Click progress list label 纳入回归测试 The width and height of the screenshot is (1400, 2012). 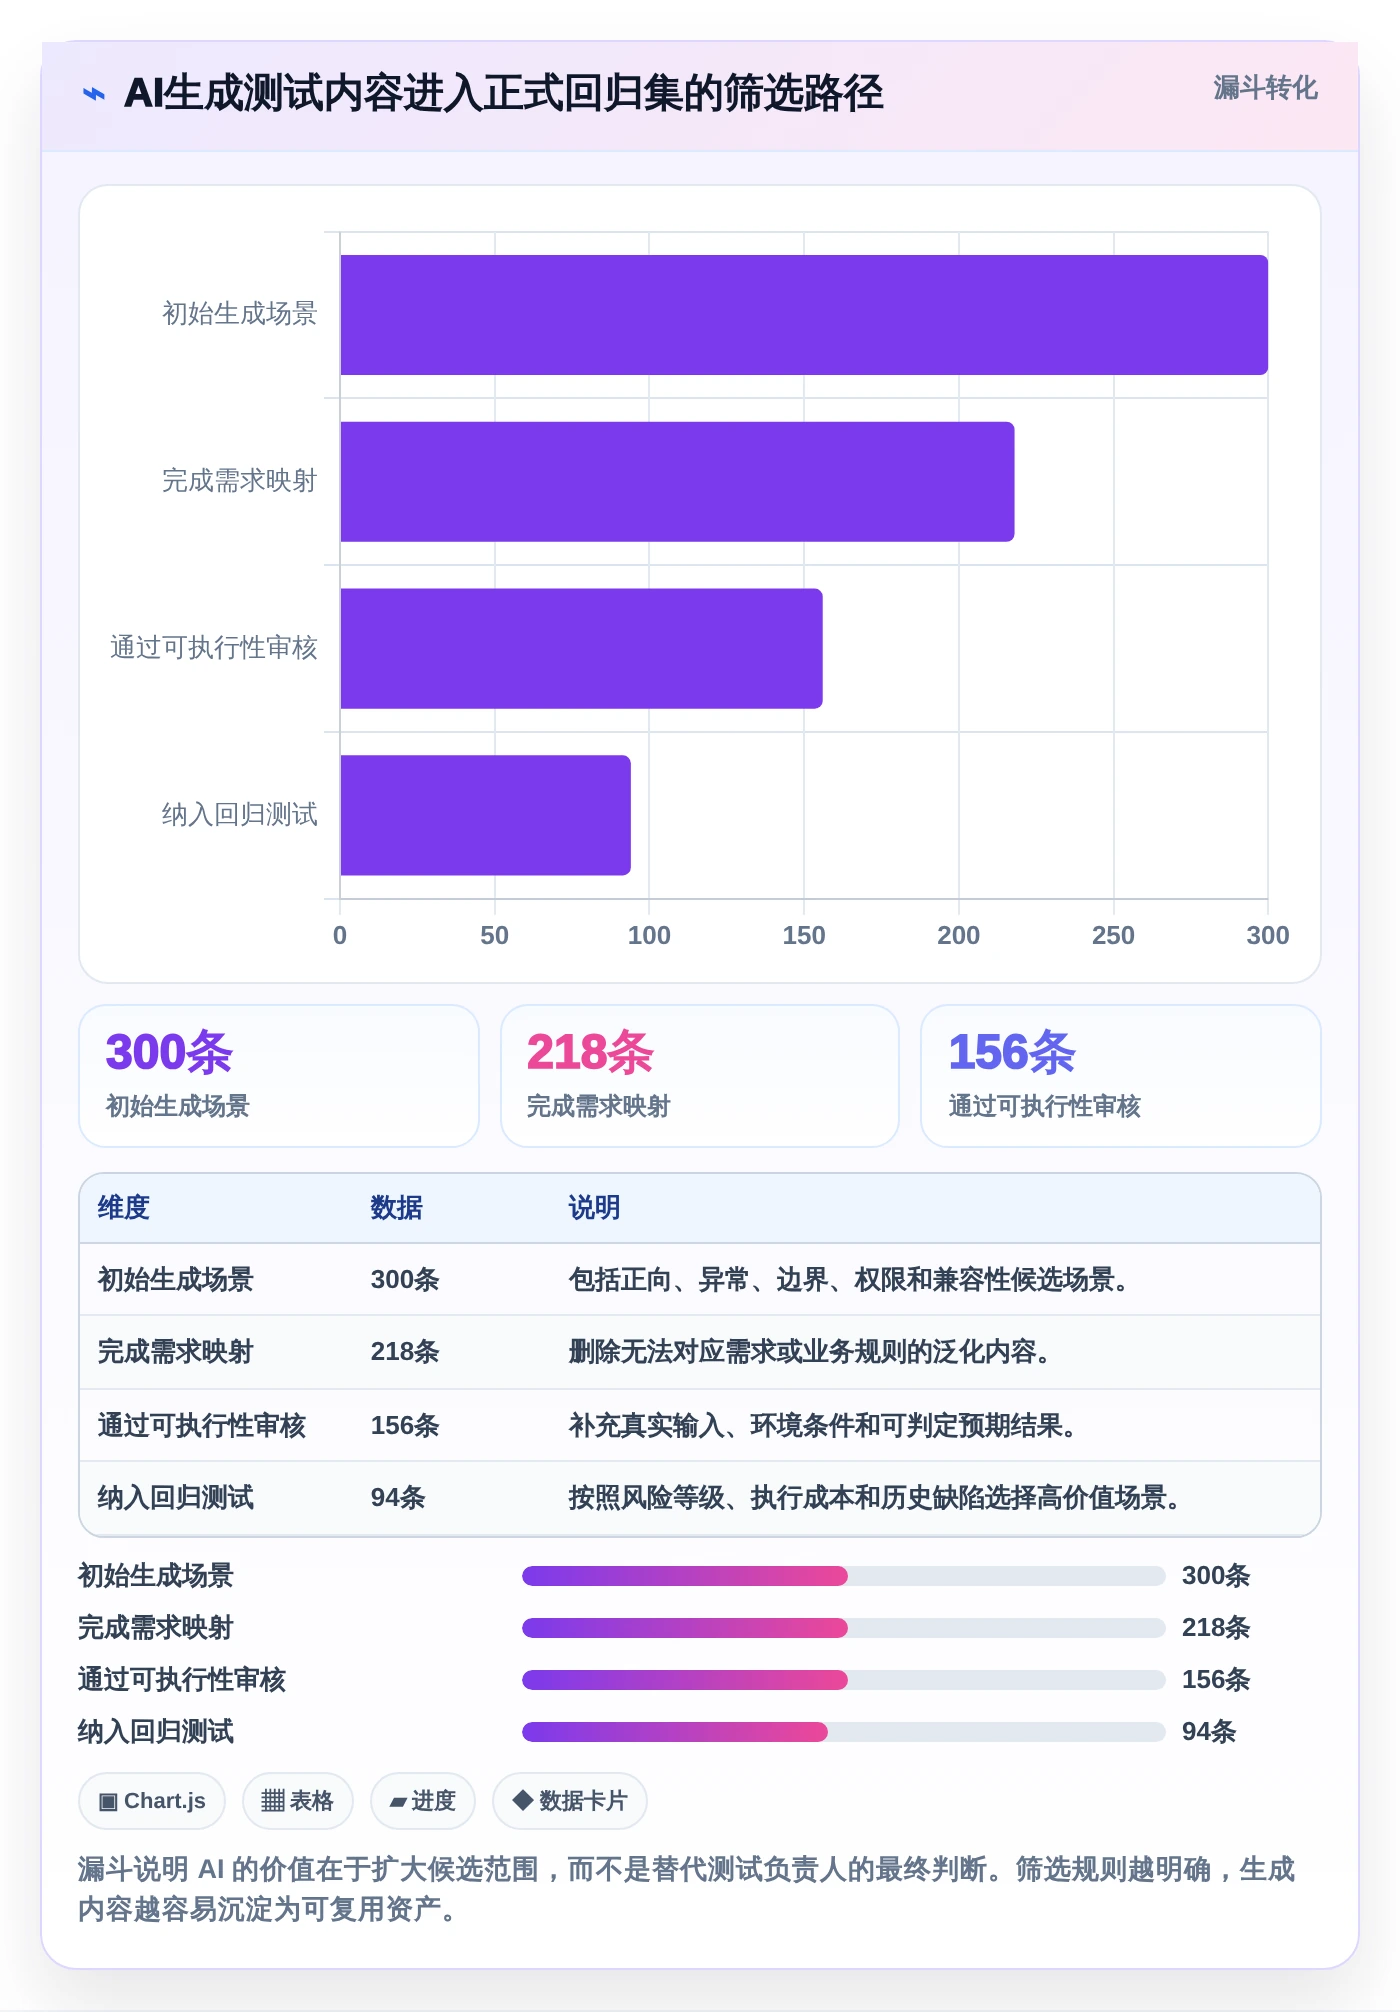156,1732
